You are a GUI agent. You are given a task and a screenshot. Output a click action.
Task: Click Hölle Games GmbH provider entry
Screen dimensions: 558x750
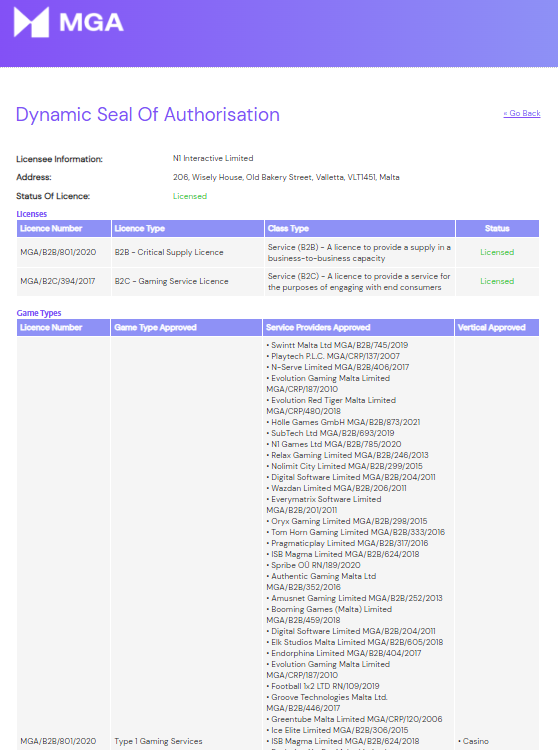pyautogui.click(x=343, y=422)
